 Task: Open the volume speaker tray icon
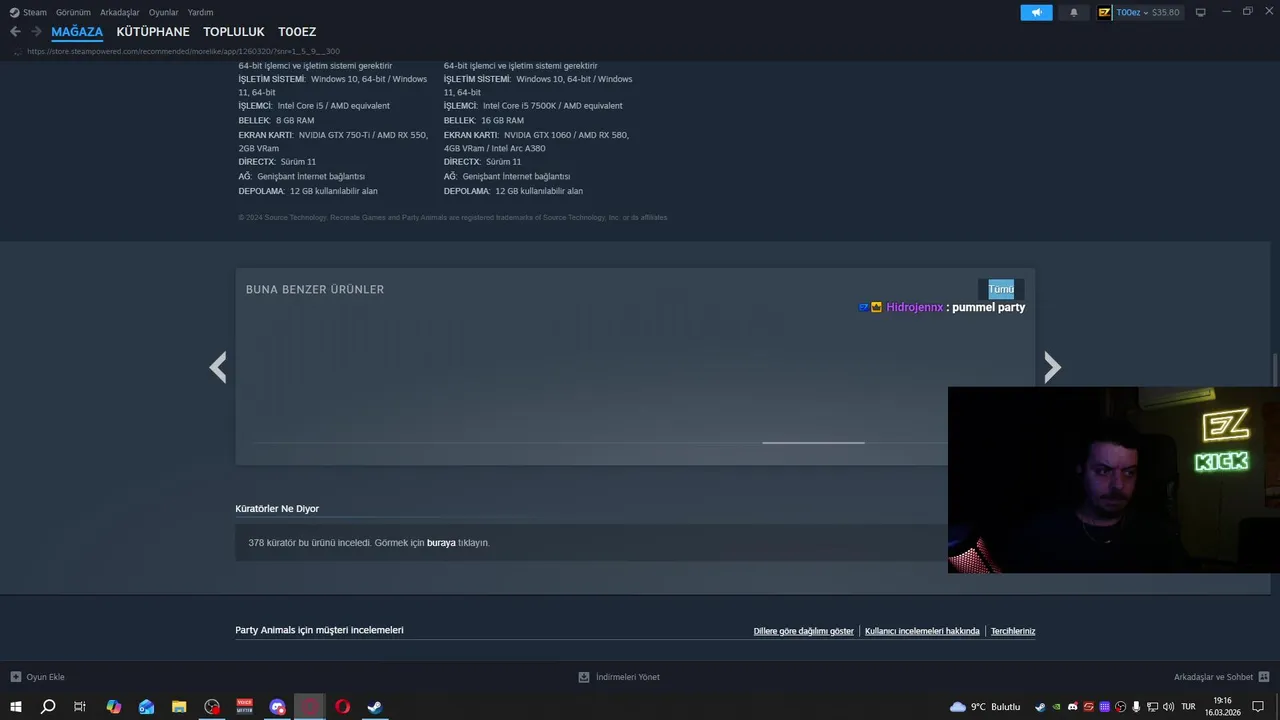point(1168,707)
